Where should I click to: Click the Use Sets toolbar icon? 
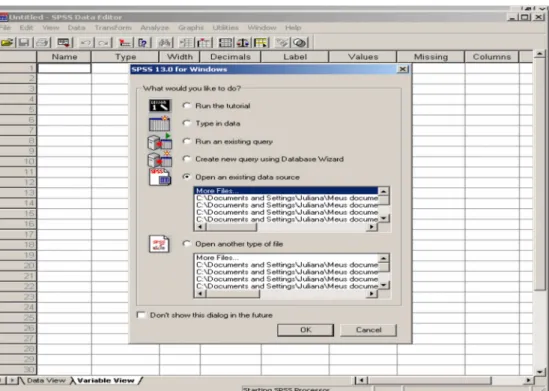click(300, 43)
